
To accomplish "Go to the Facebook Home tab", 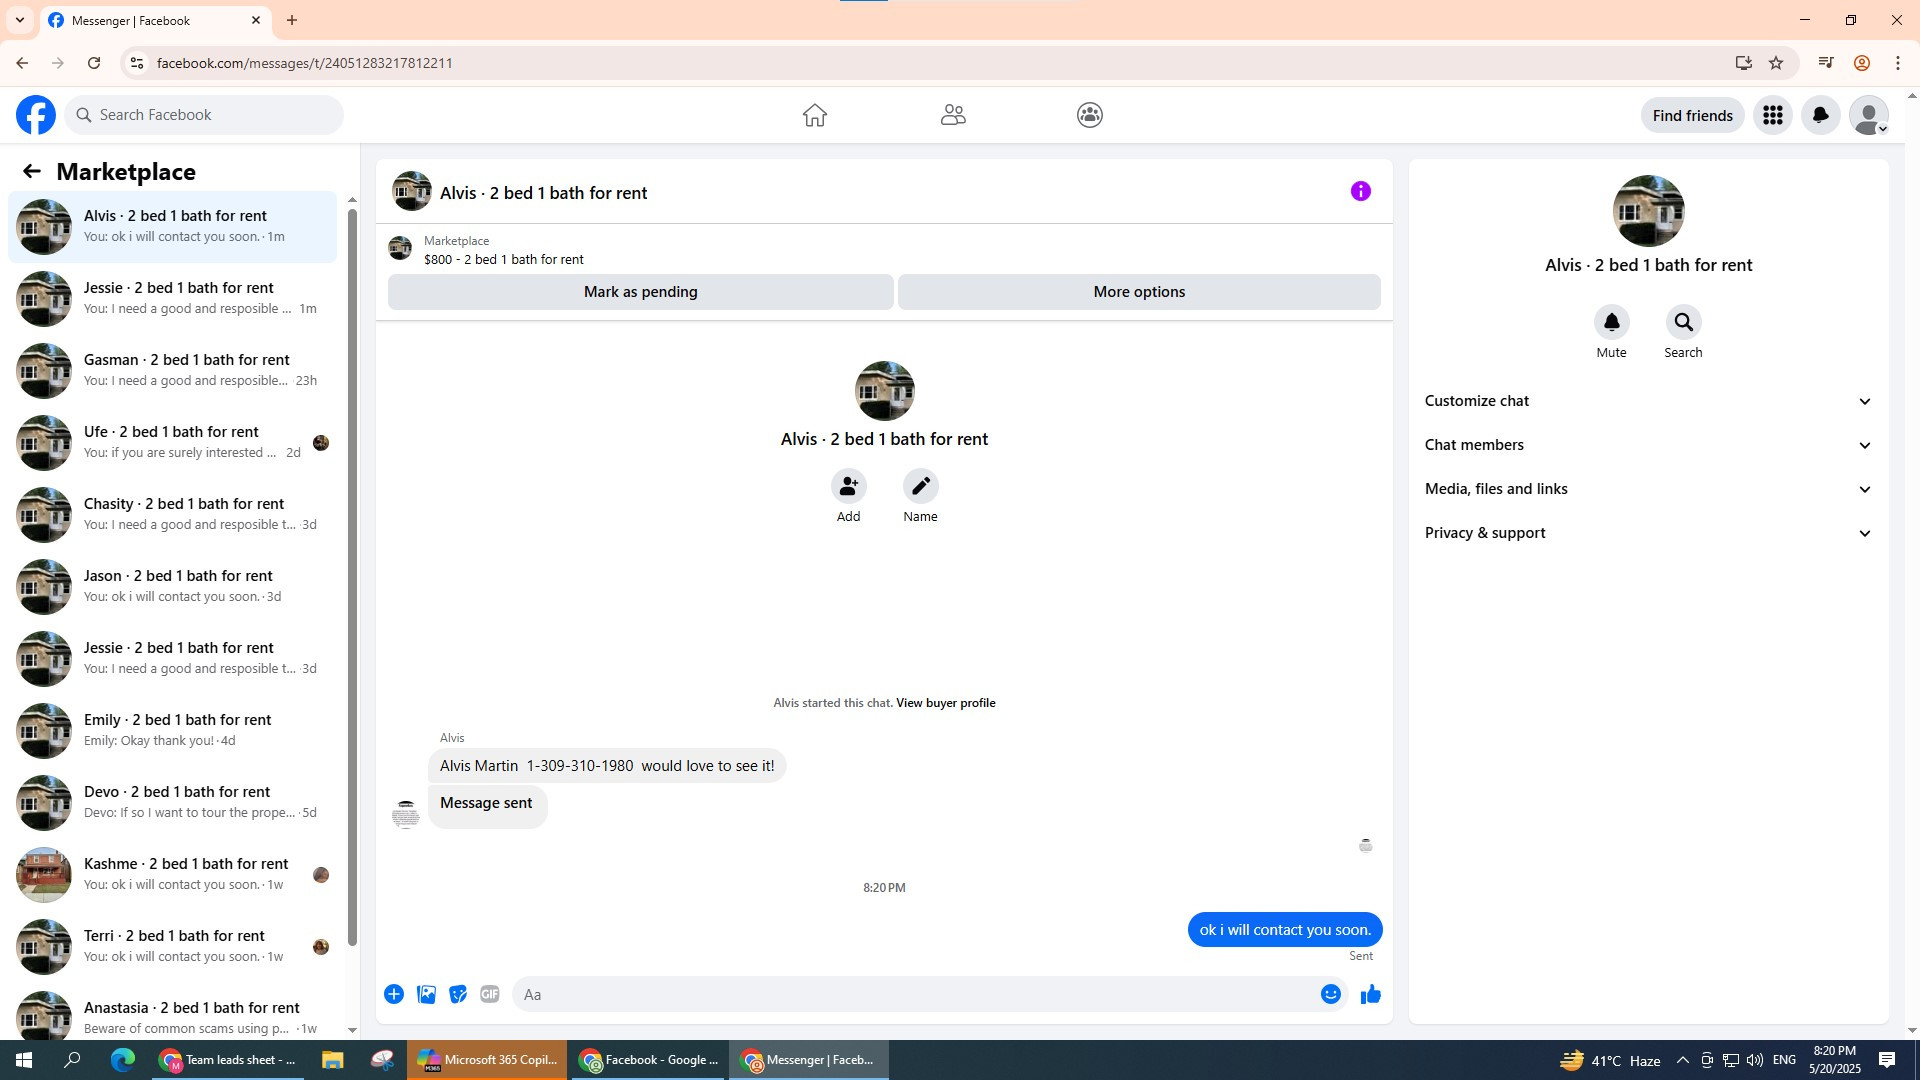I will pos(814,115).
